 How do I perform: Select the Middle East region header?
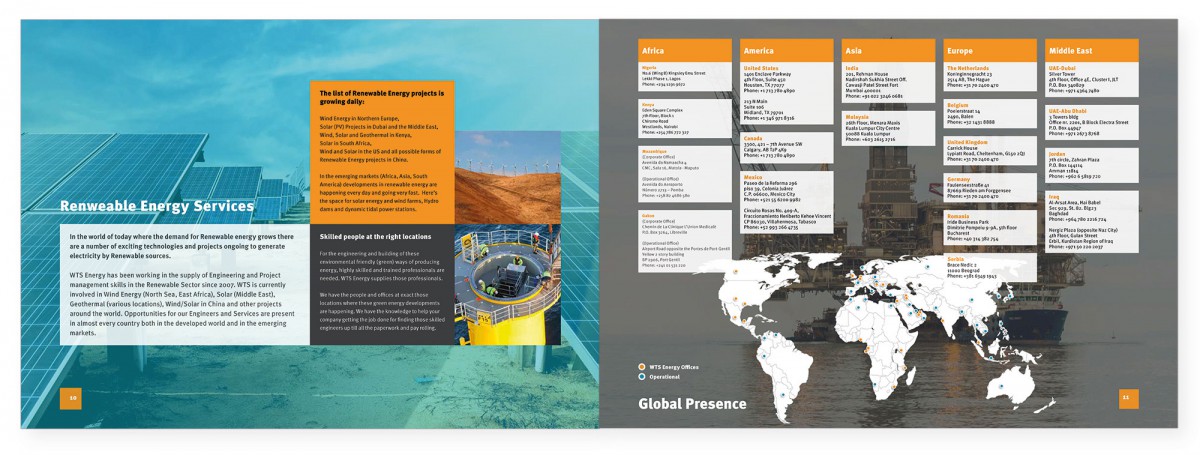click(x=1091, y=50)
